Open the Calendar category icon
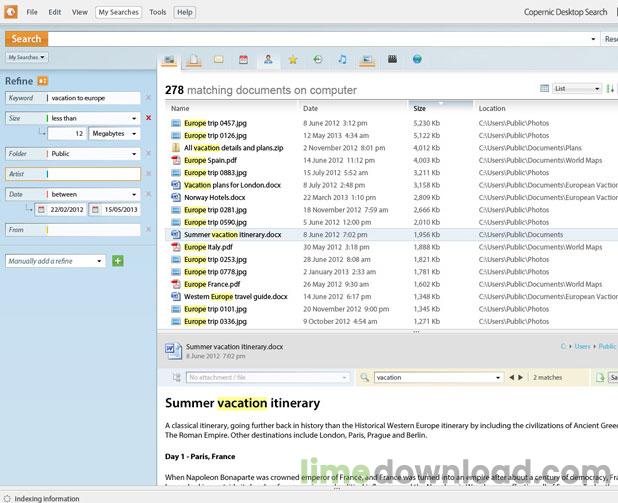The width and height of the screenshot is (618, 503). (x=243, y=60)
